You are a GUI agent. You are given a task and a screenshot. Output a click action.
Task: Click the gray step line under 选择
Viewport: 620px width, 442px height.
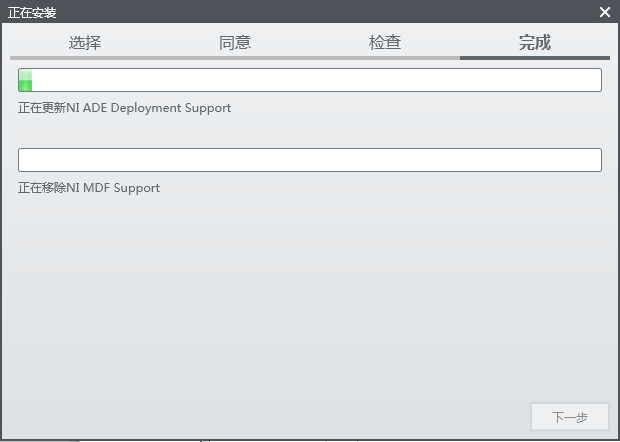tap(85, 58)
